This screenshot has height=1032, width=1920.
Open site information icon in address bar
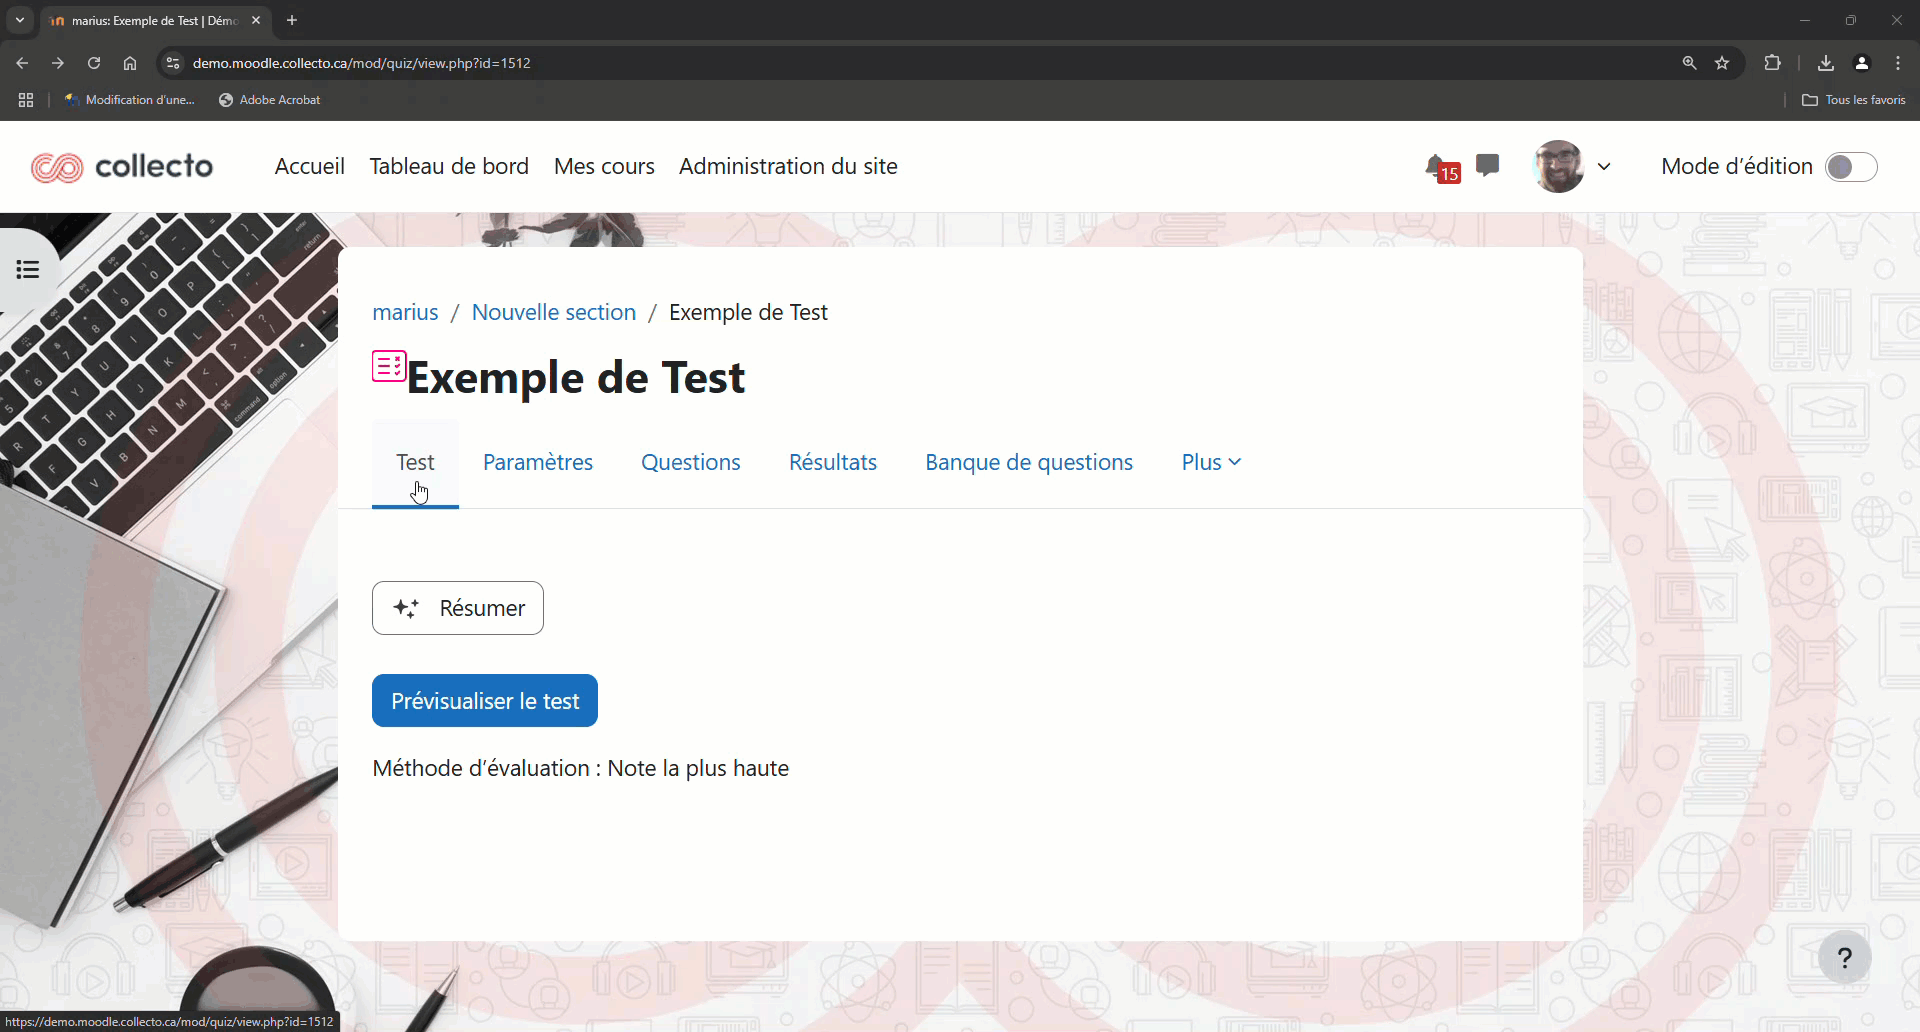(172, 63)
